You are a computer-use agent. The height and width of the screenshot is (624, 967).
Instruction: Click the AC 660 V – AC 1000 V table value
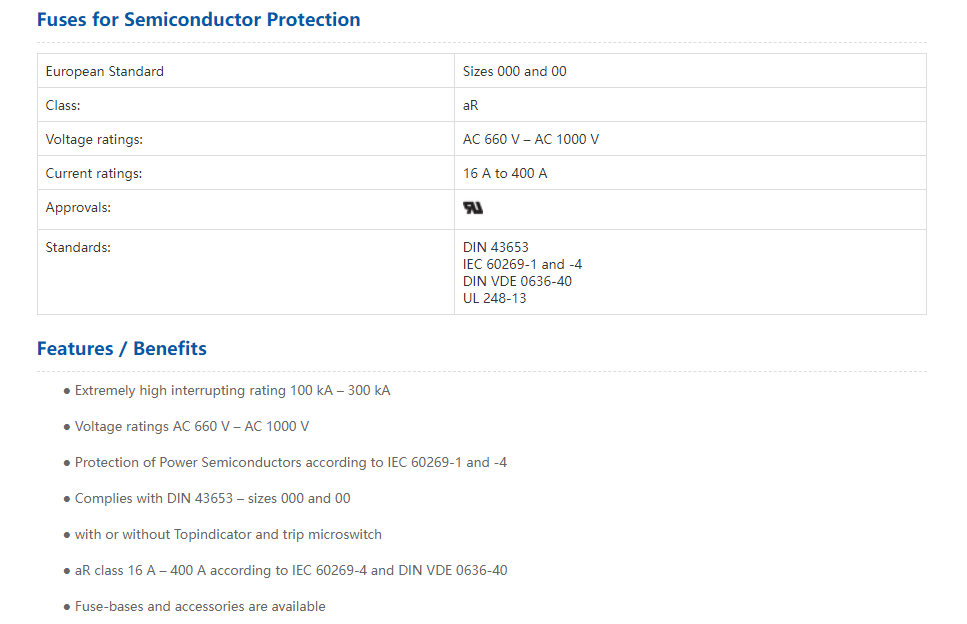point(531,139)
